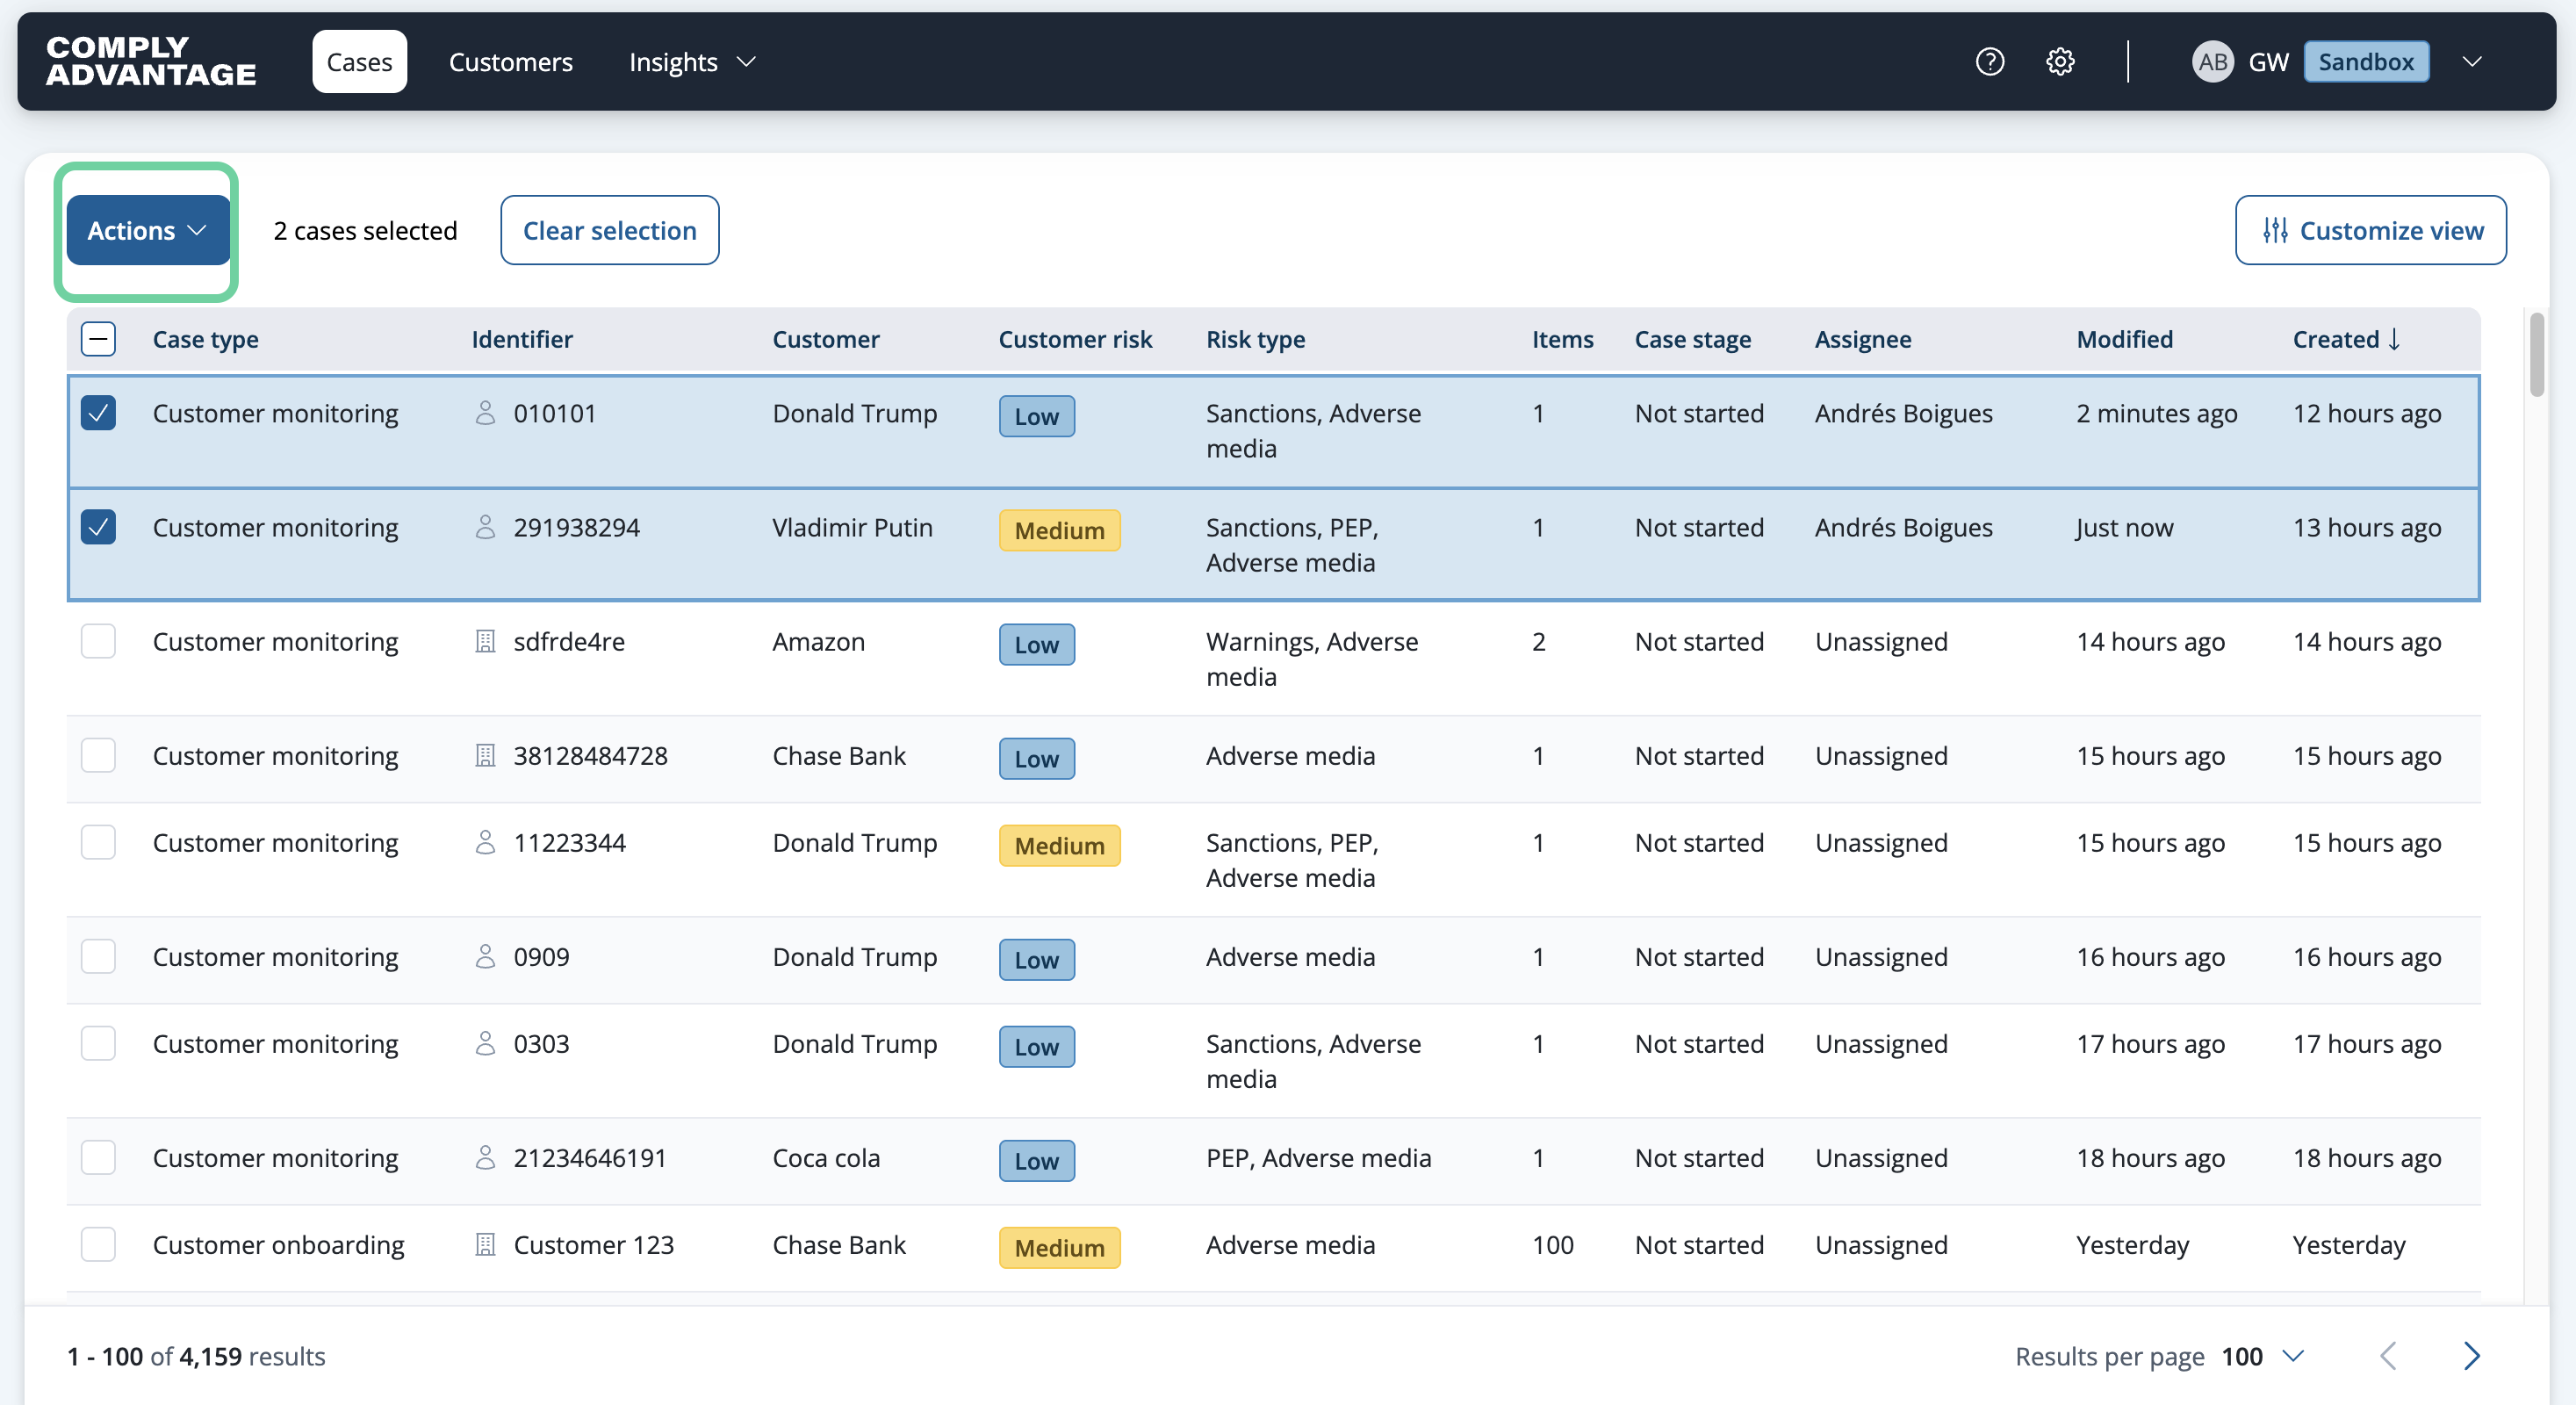Image resolution: width=2576 pixels, height=1405 pixels.
Task: Click the person icon beside 0303
Action: point(485,1043)
